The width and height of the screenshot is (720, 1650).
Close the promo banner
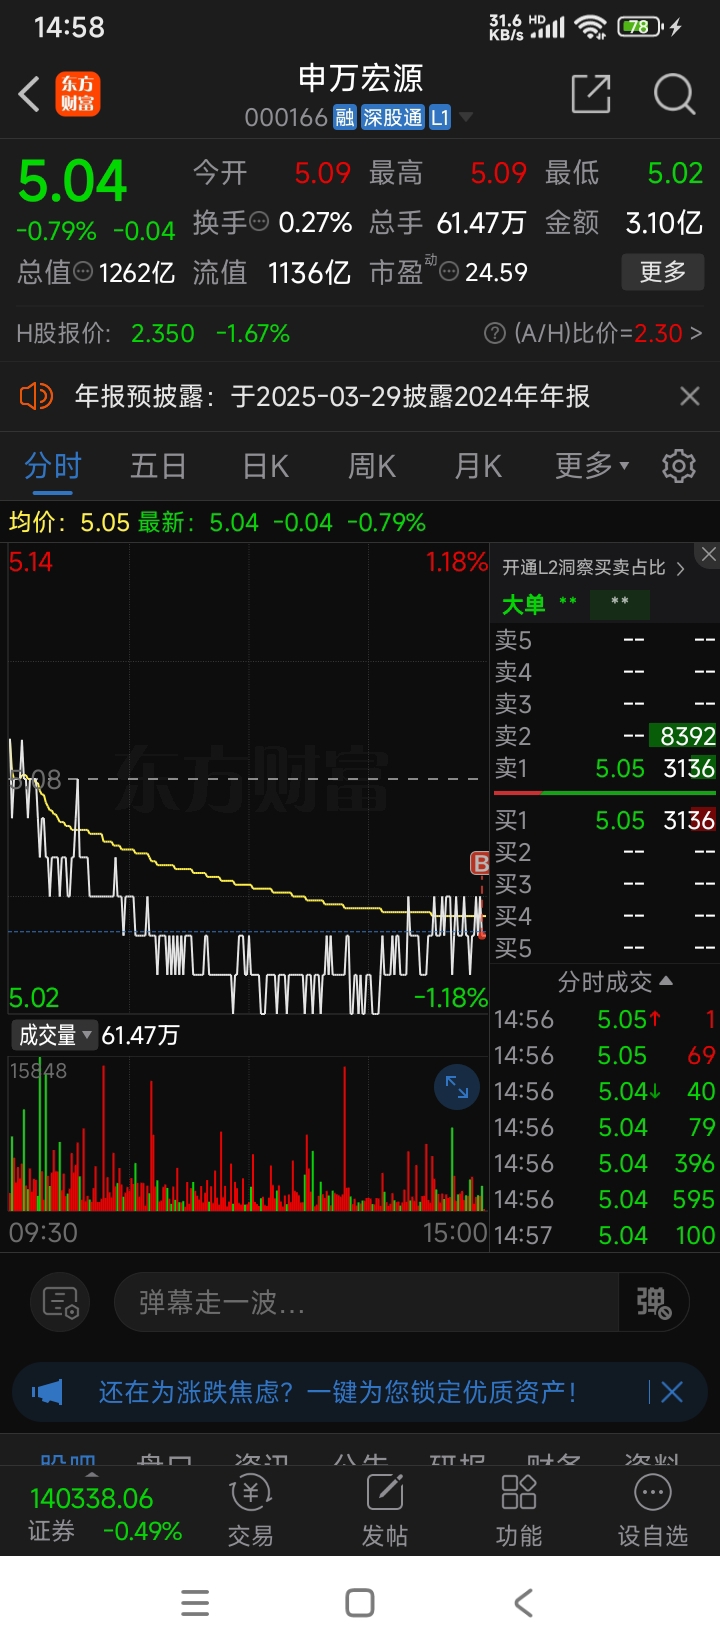[672, 1392]
